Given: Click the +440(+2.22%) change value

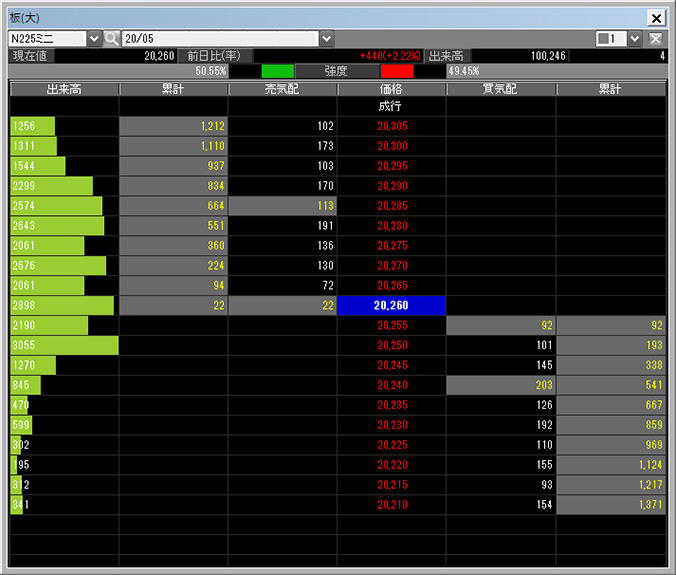Looking at the screenshot, I should coord(390,56).
